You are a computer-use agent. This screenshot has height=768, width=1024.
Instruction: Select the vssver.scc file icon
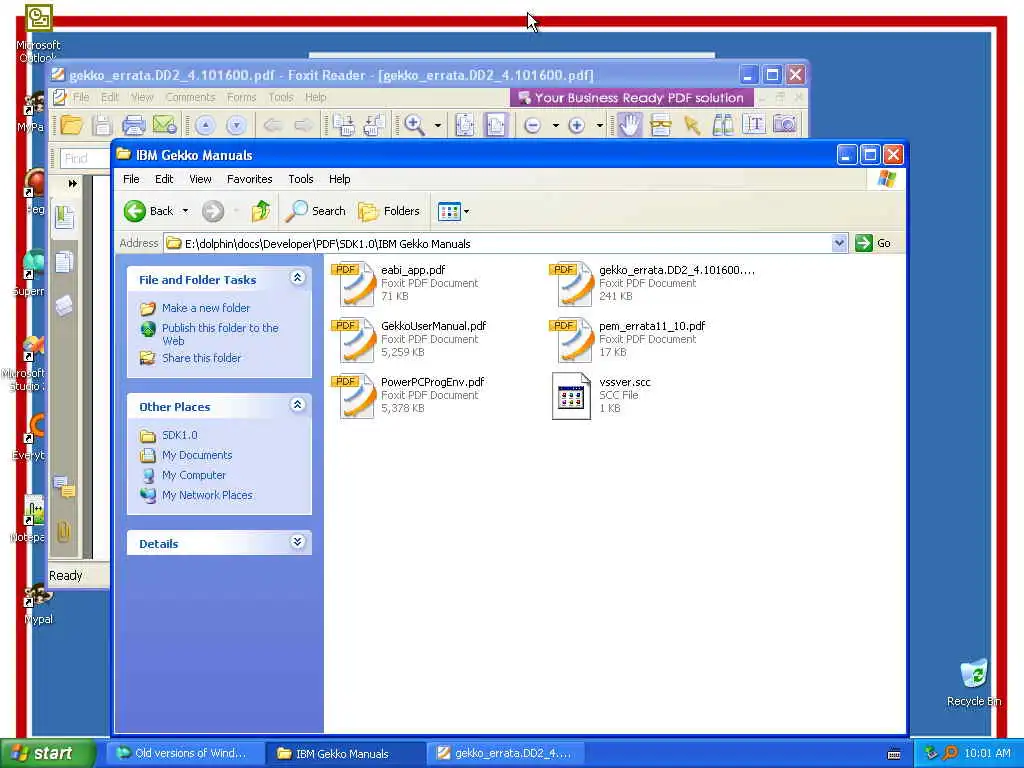pyautogui.click(x=571, y=396)
